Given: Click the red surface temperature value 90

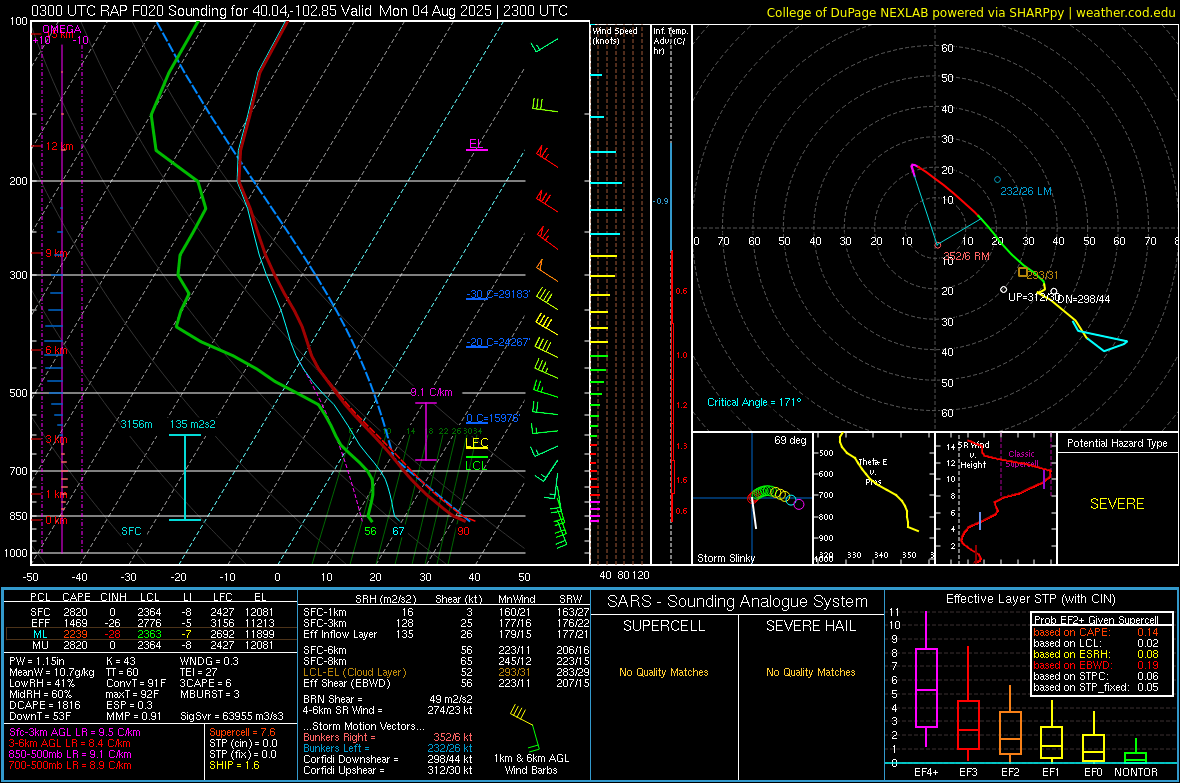Looking at the screenshot, I should point(463,531).
